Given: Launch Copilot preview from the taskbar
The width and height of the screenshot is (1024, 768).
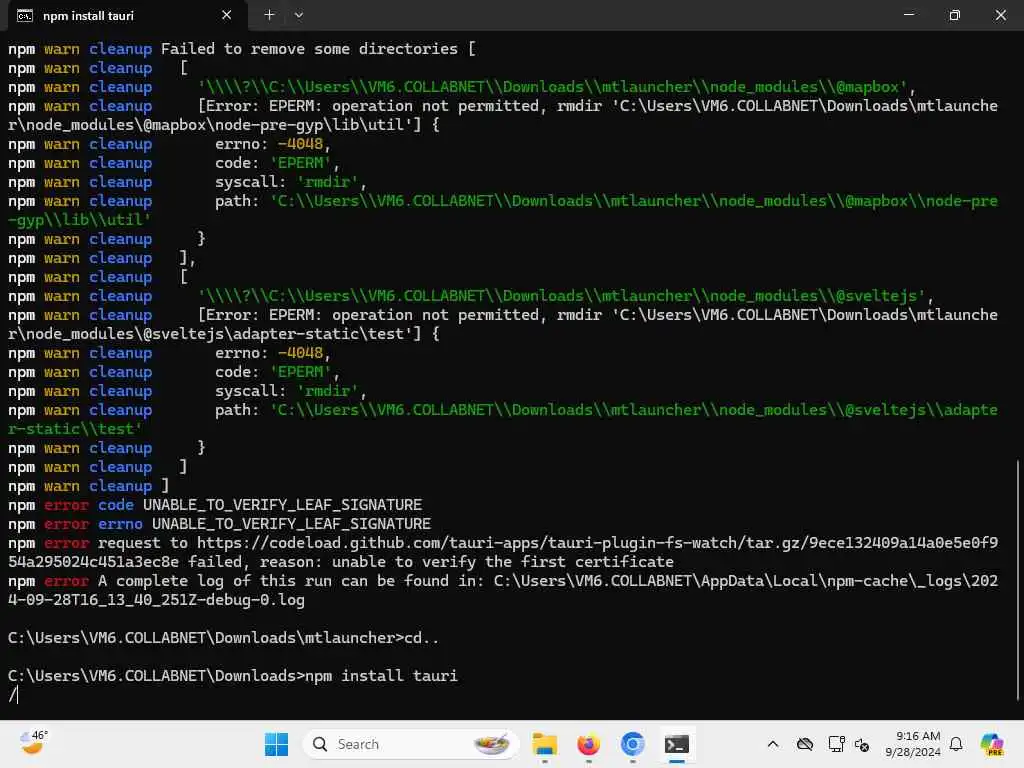Looking at the screenshot, I should (992, 744).
